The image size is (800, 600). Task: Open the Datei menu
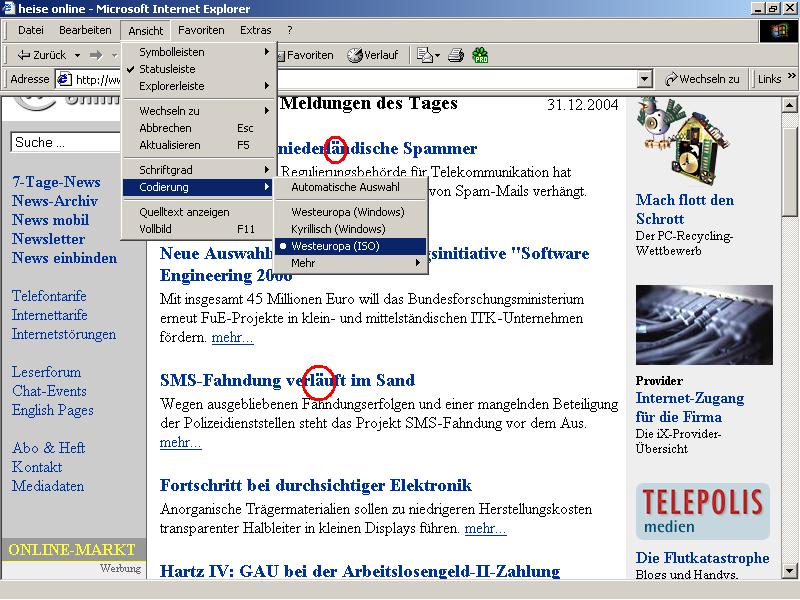pyautogui.click(x=31, y=30)
